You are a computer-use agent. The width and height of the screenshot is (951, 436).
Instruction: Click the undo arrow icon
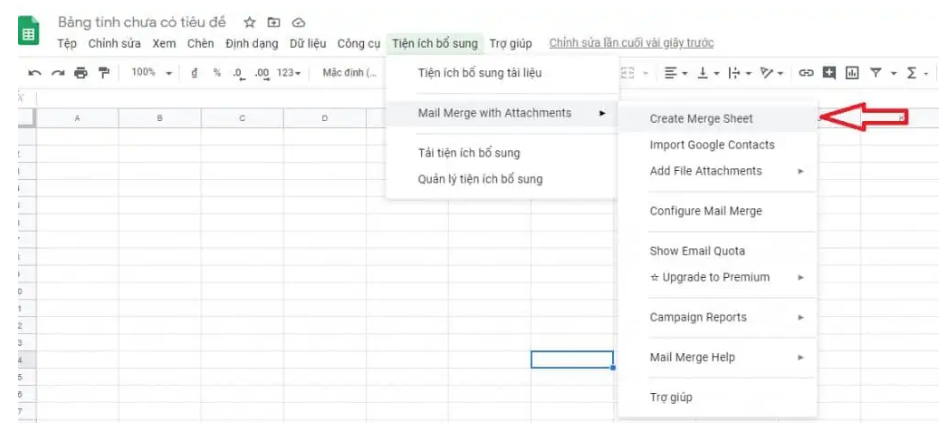[35, 73]
